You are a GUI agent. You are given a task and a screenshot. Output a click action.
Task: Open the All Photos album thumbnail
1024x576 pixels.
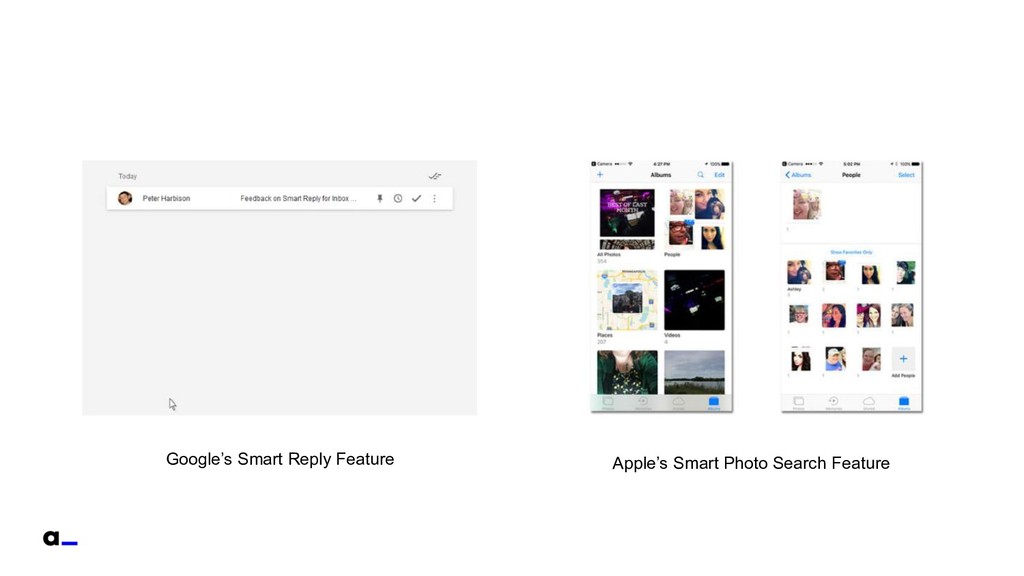pyautogui.click(x=627, y=219)
